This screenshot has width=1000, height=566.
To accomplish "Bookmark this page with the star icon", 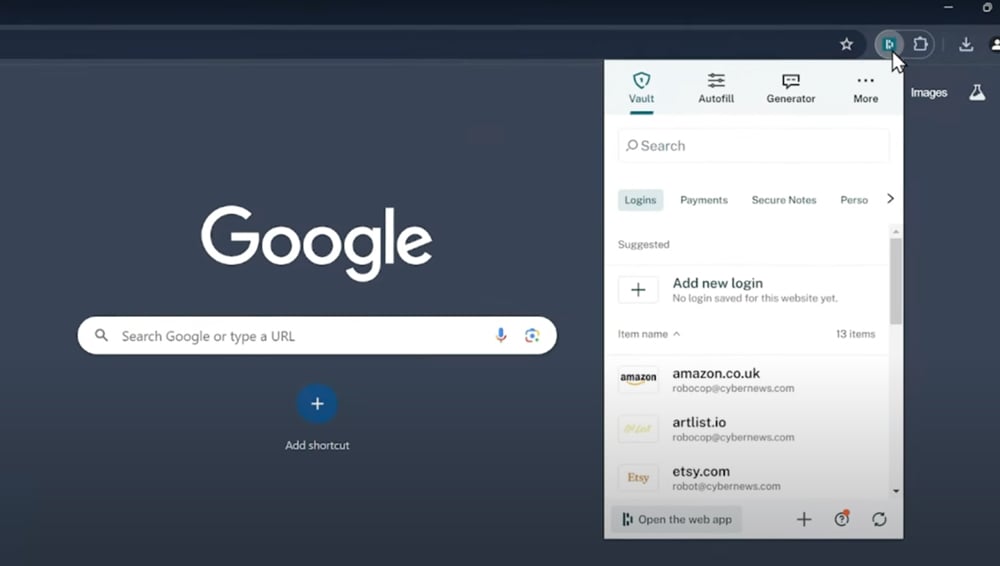I will [846, 44].
